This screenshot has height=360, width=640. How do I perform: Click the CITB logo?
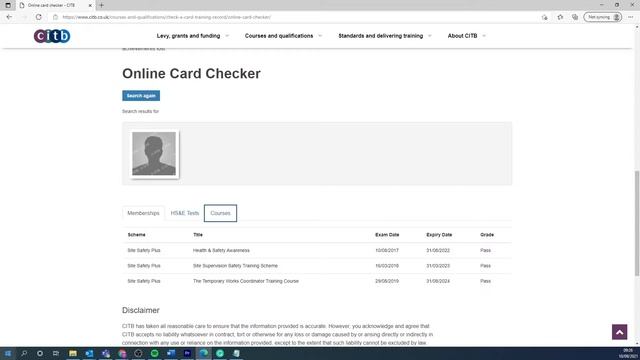[x=52, y=36]
